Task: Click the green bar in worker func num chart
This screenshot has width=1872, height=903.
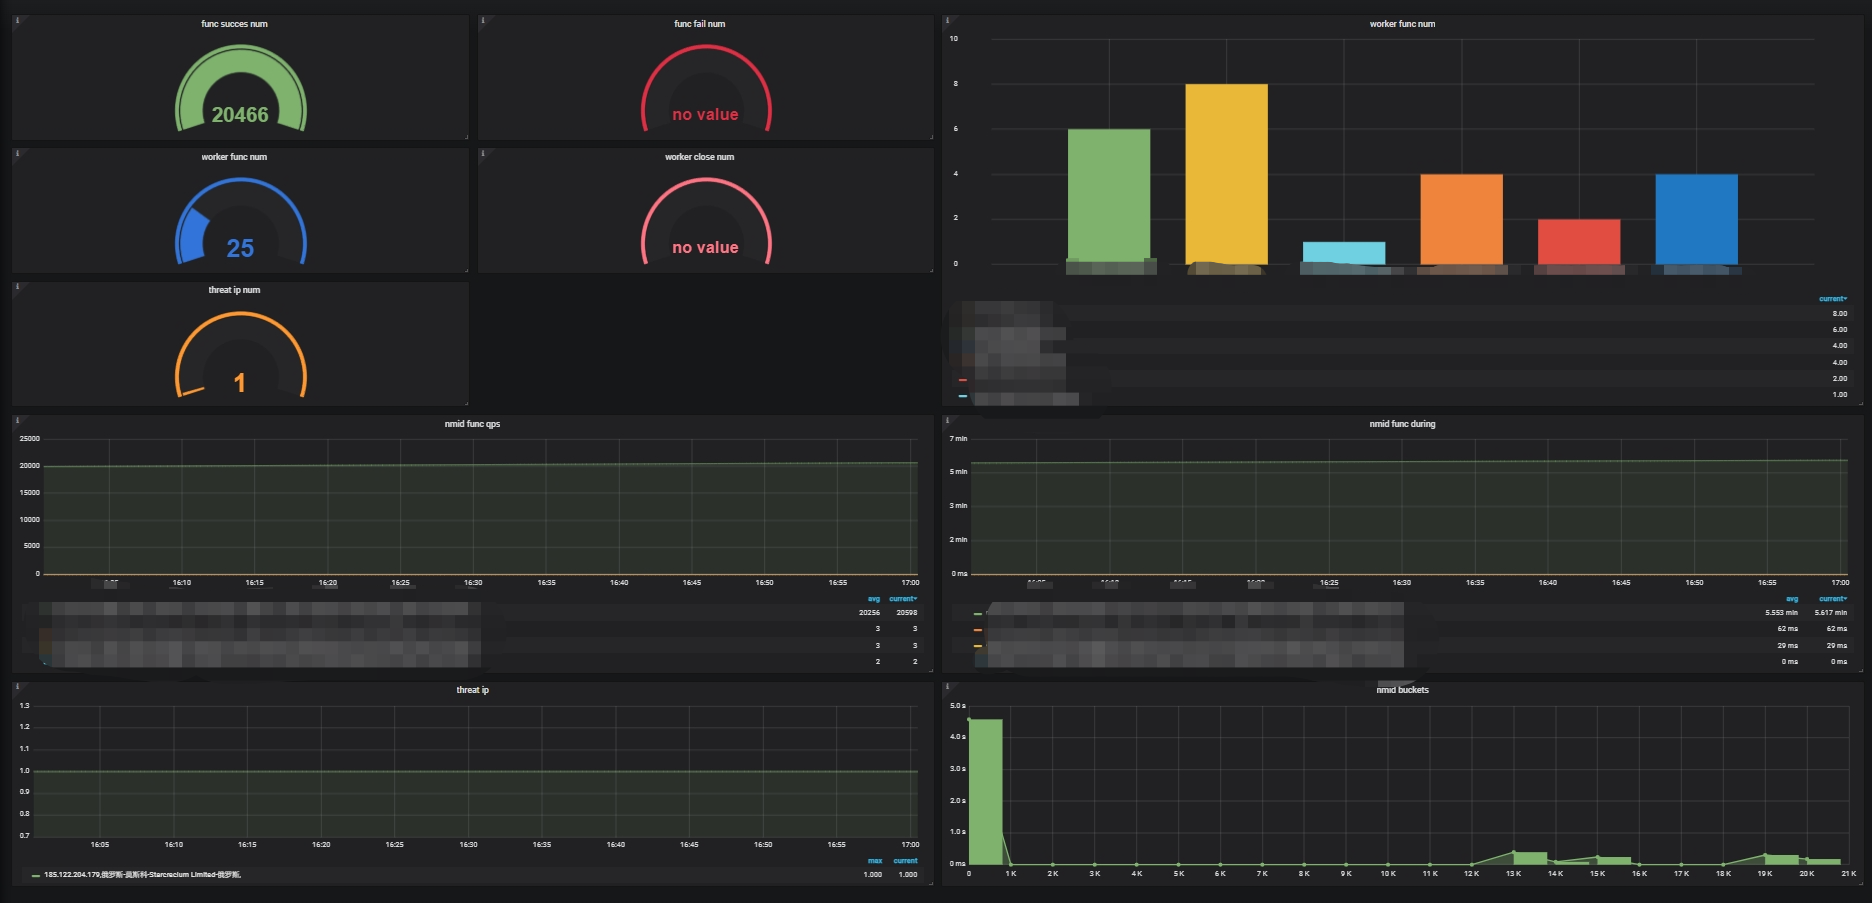Action: [1109, 196]
